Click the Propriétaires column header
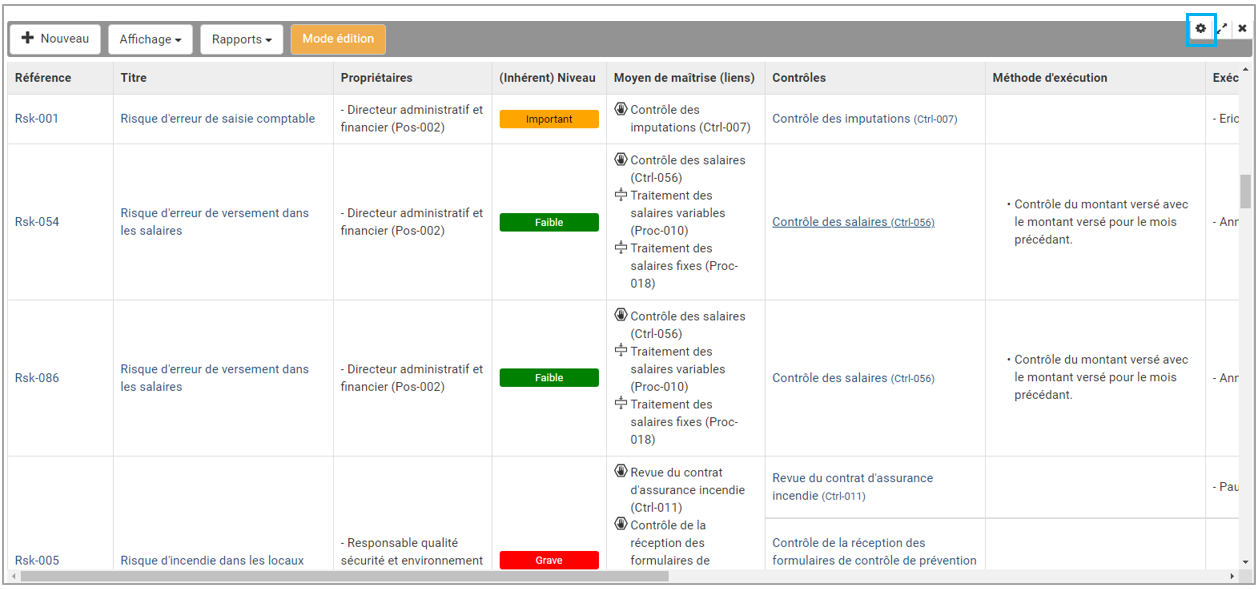The width and height of the screenshot is (1260, 590). 376,78
